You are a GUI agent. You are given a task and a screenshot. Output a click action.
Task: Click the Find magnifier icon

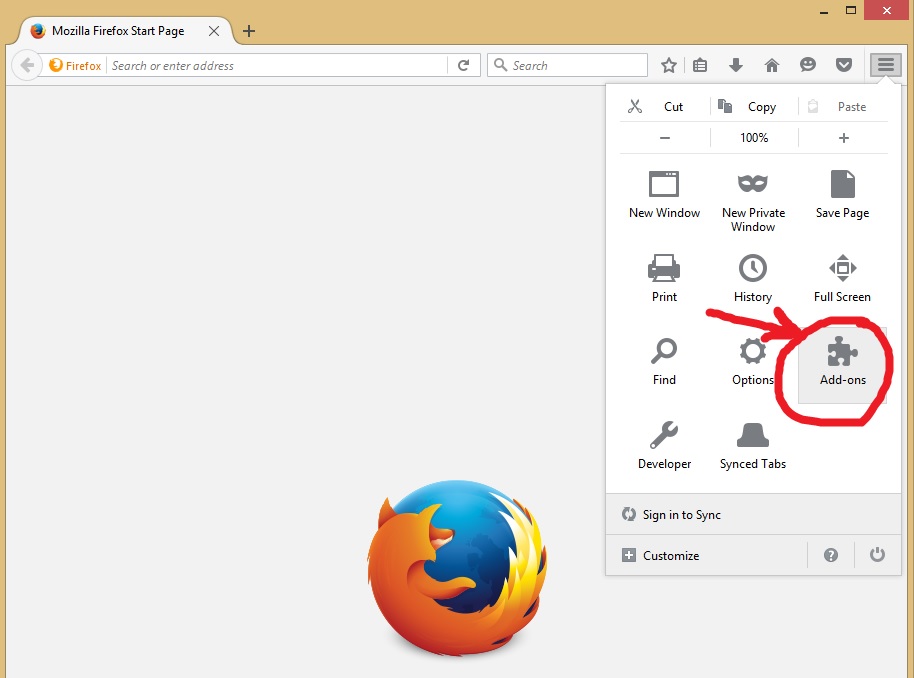(664, 352)
